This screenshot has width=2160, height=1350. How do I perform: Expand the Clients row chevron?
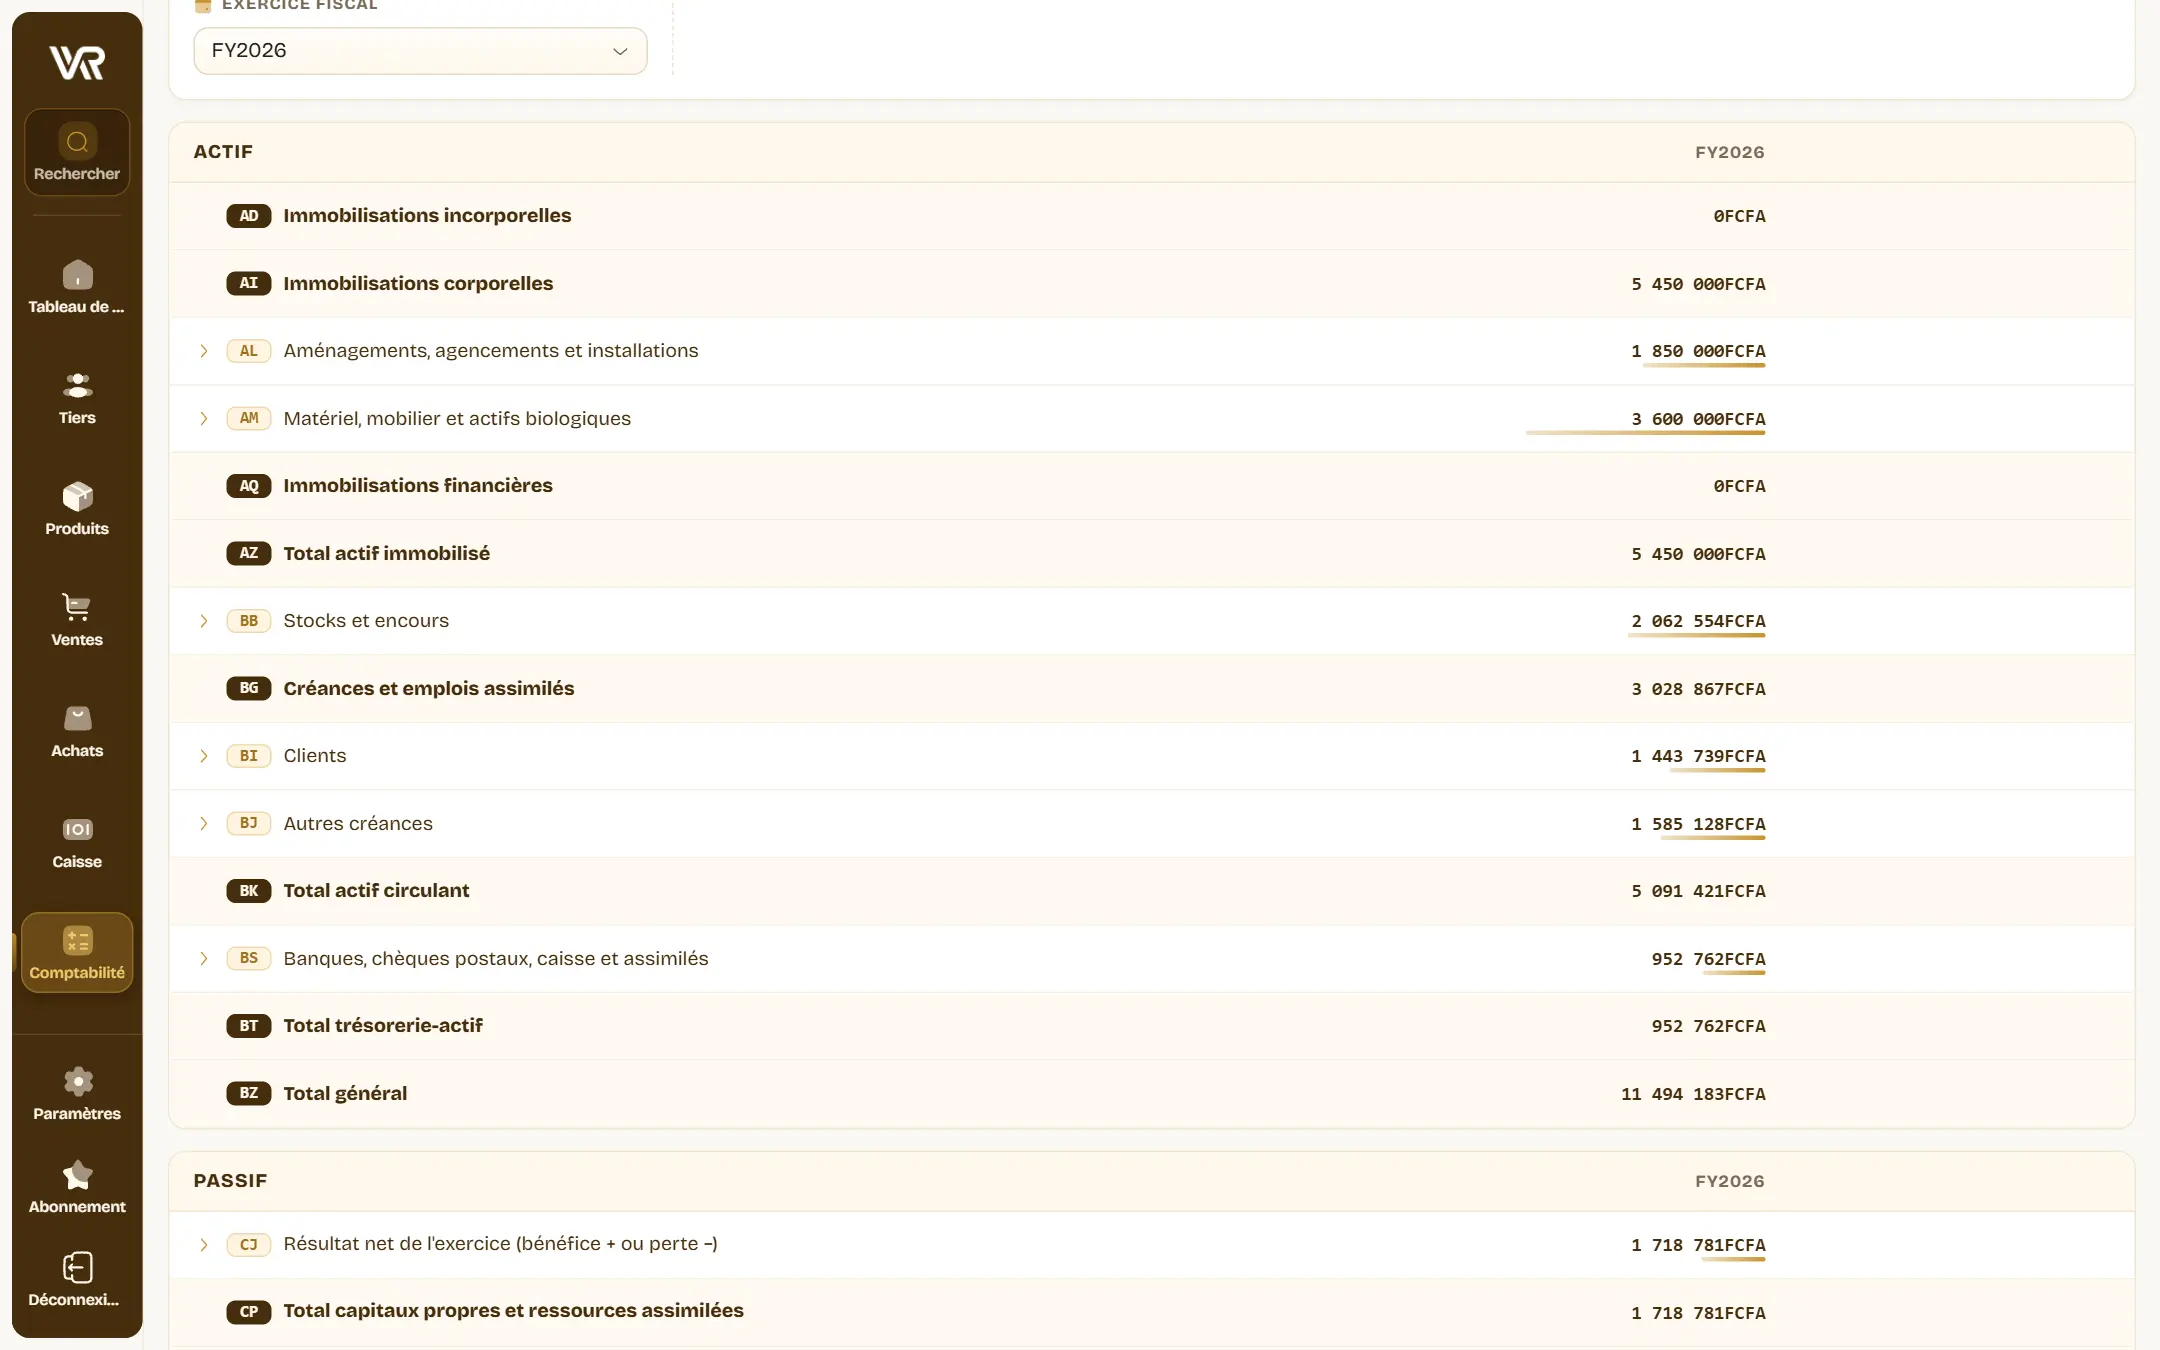coord(204,756)
